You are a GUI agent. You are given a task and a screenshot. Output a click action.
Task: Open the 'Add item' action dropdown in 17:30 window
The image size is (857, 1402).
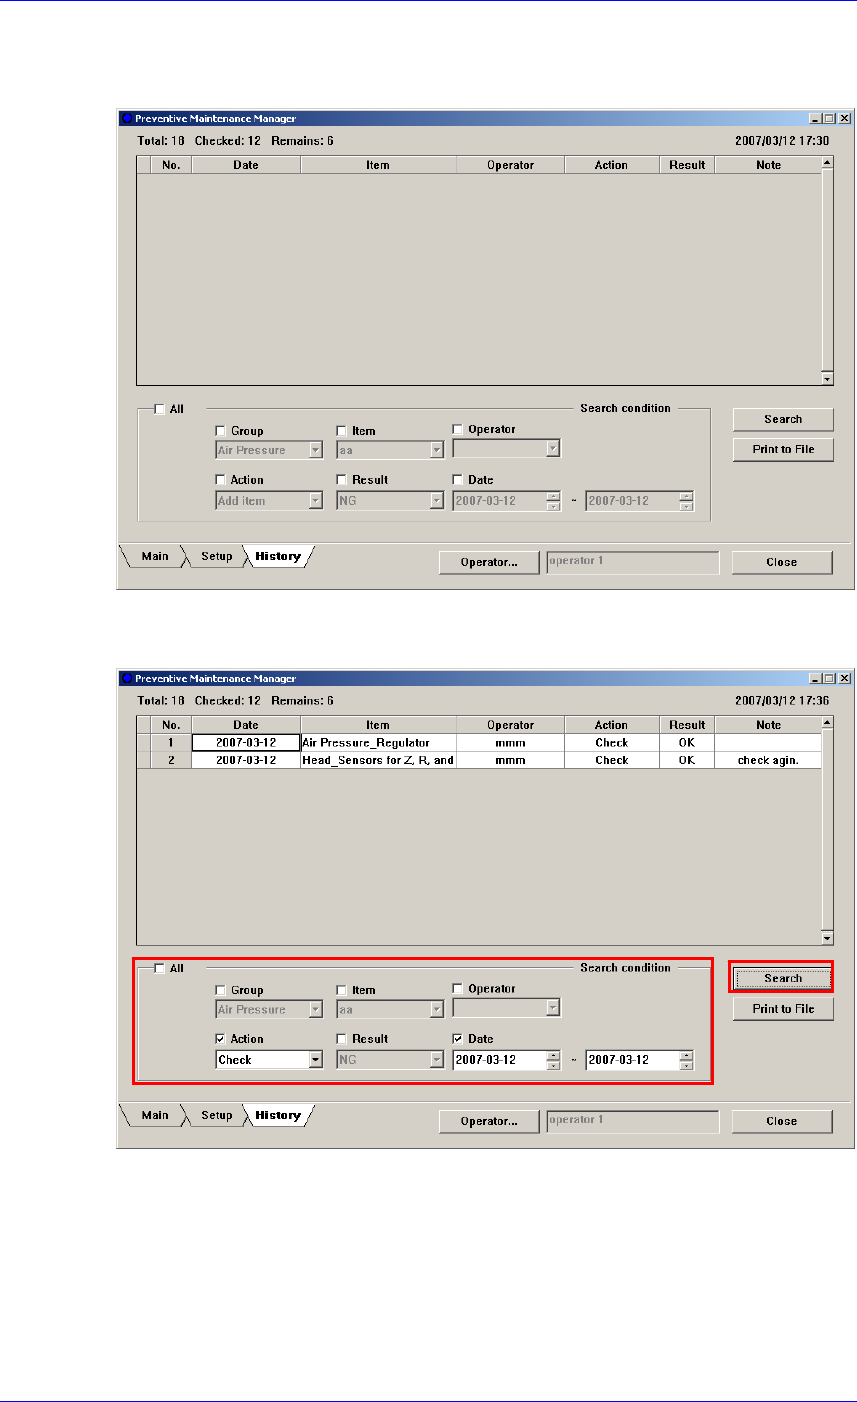click(x=316, y=500)
